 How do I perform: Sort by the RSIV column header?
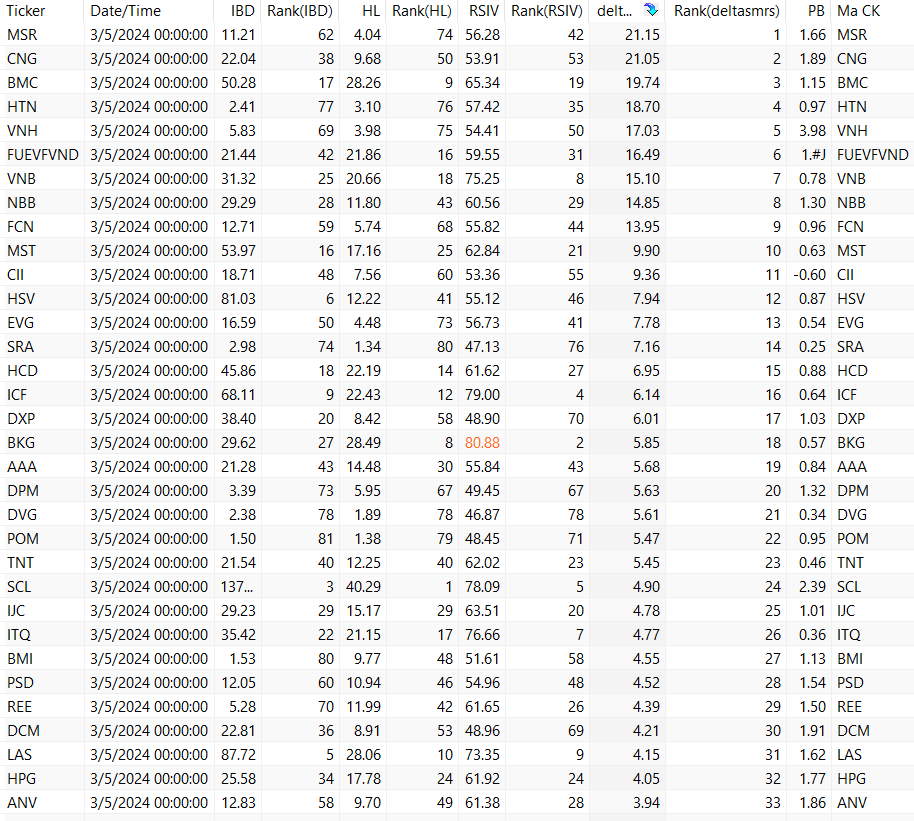(484, 10)
